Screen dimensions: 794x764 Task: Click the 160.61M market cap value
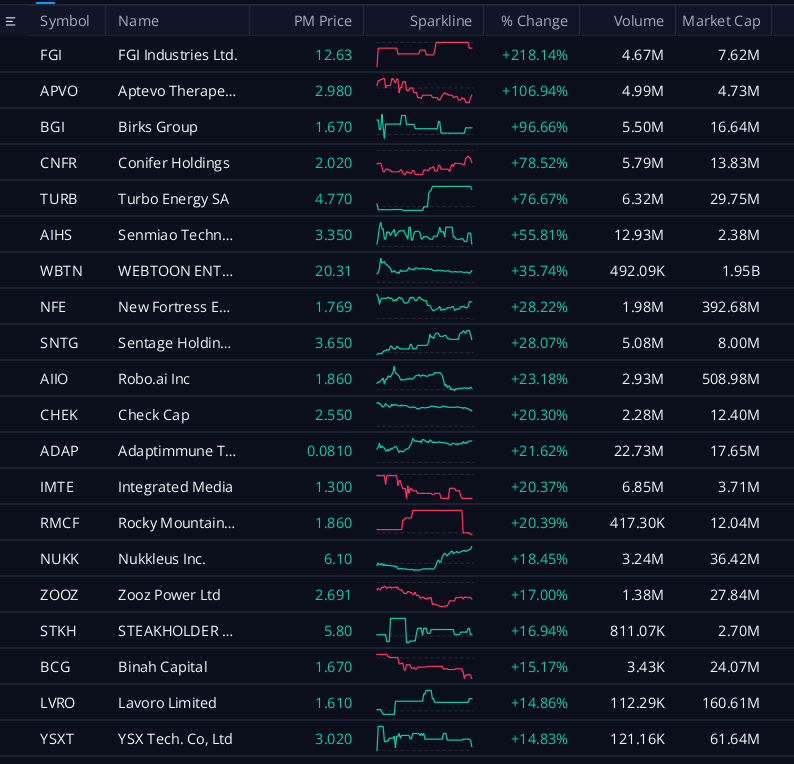coord(731,702)
